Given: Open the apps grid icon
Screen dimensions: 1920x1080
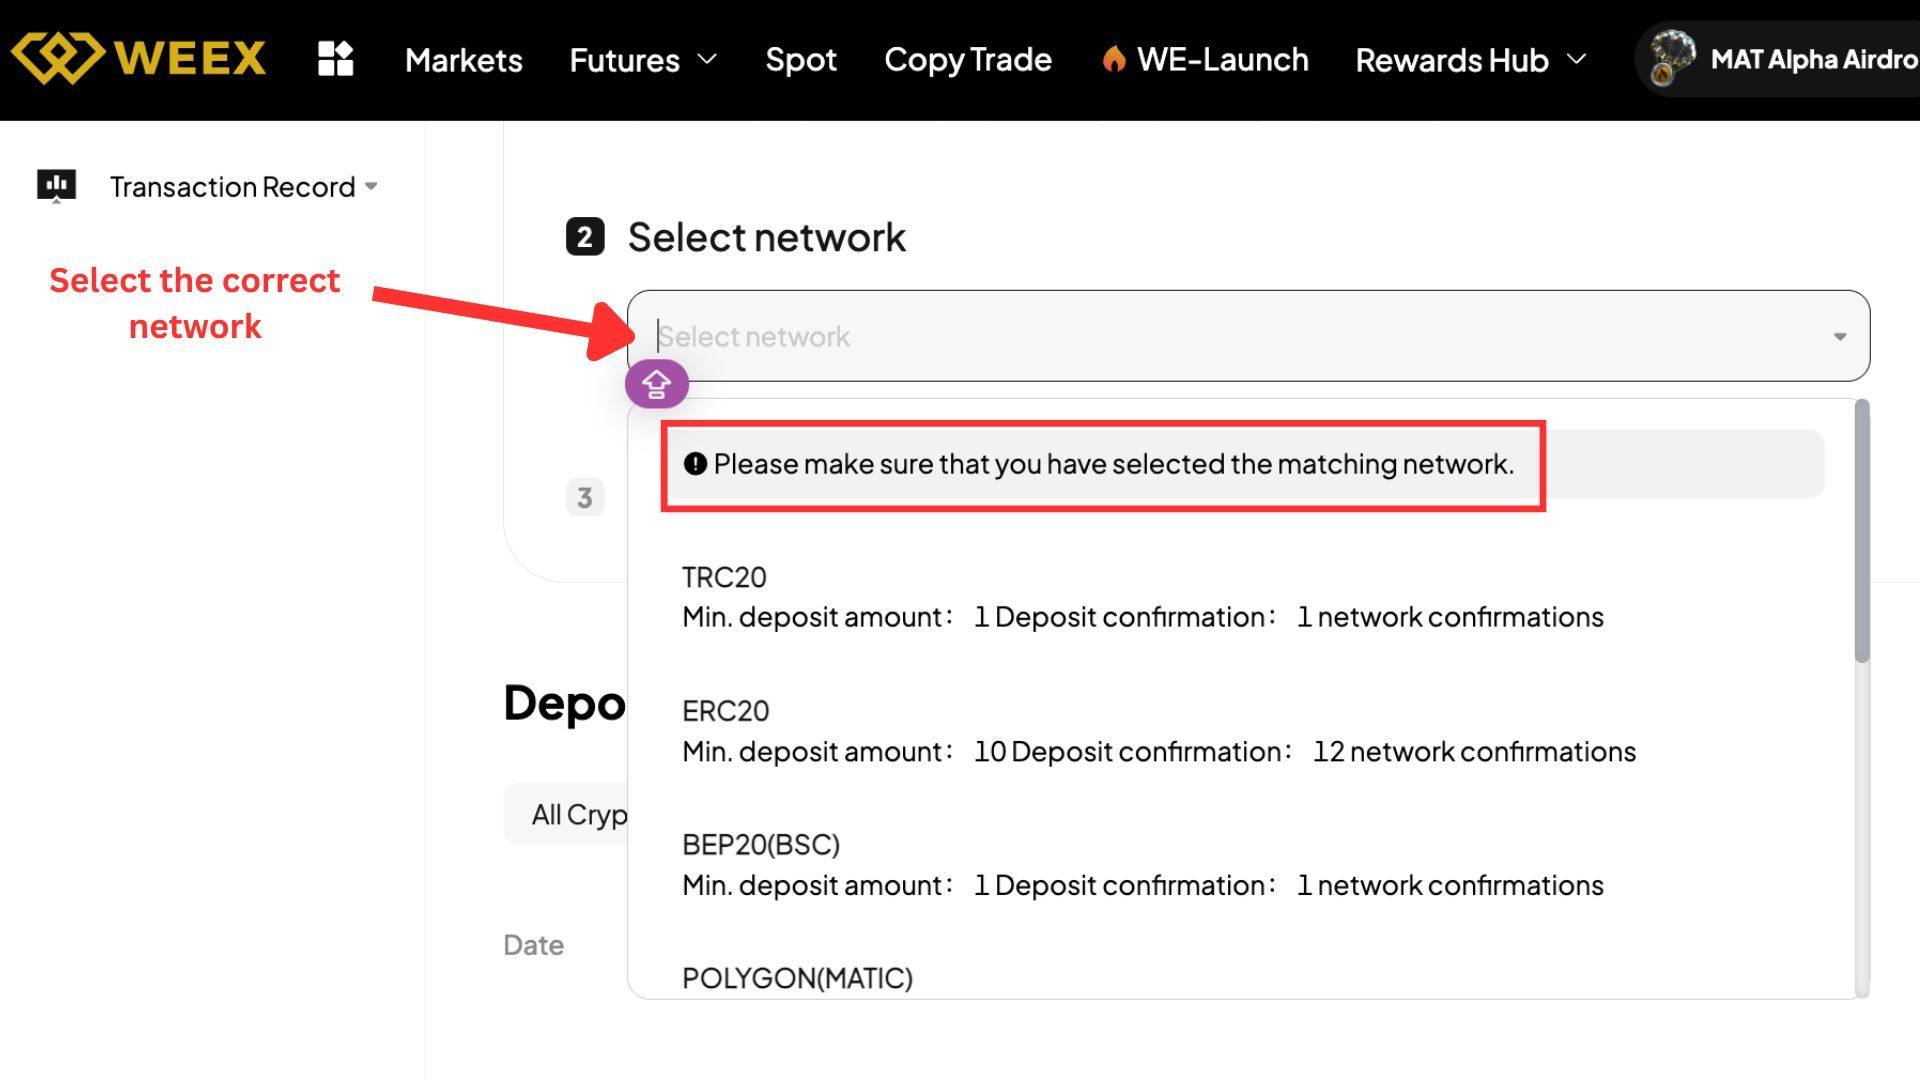Looking at the screenshot, I should pyautogui.click(x=335, y=59).
